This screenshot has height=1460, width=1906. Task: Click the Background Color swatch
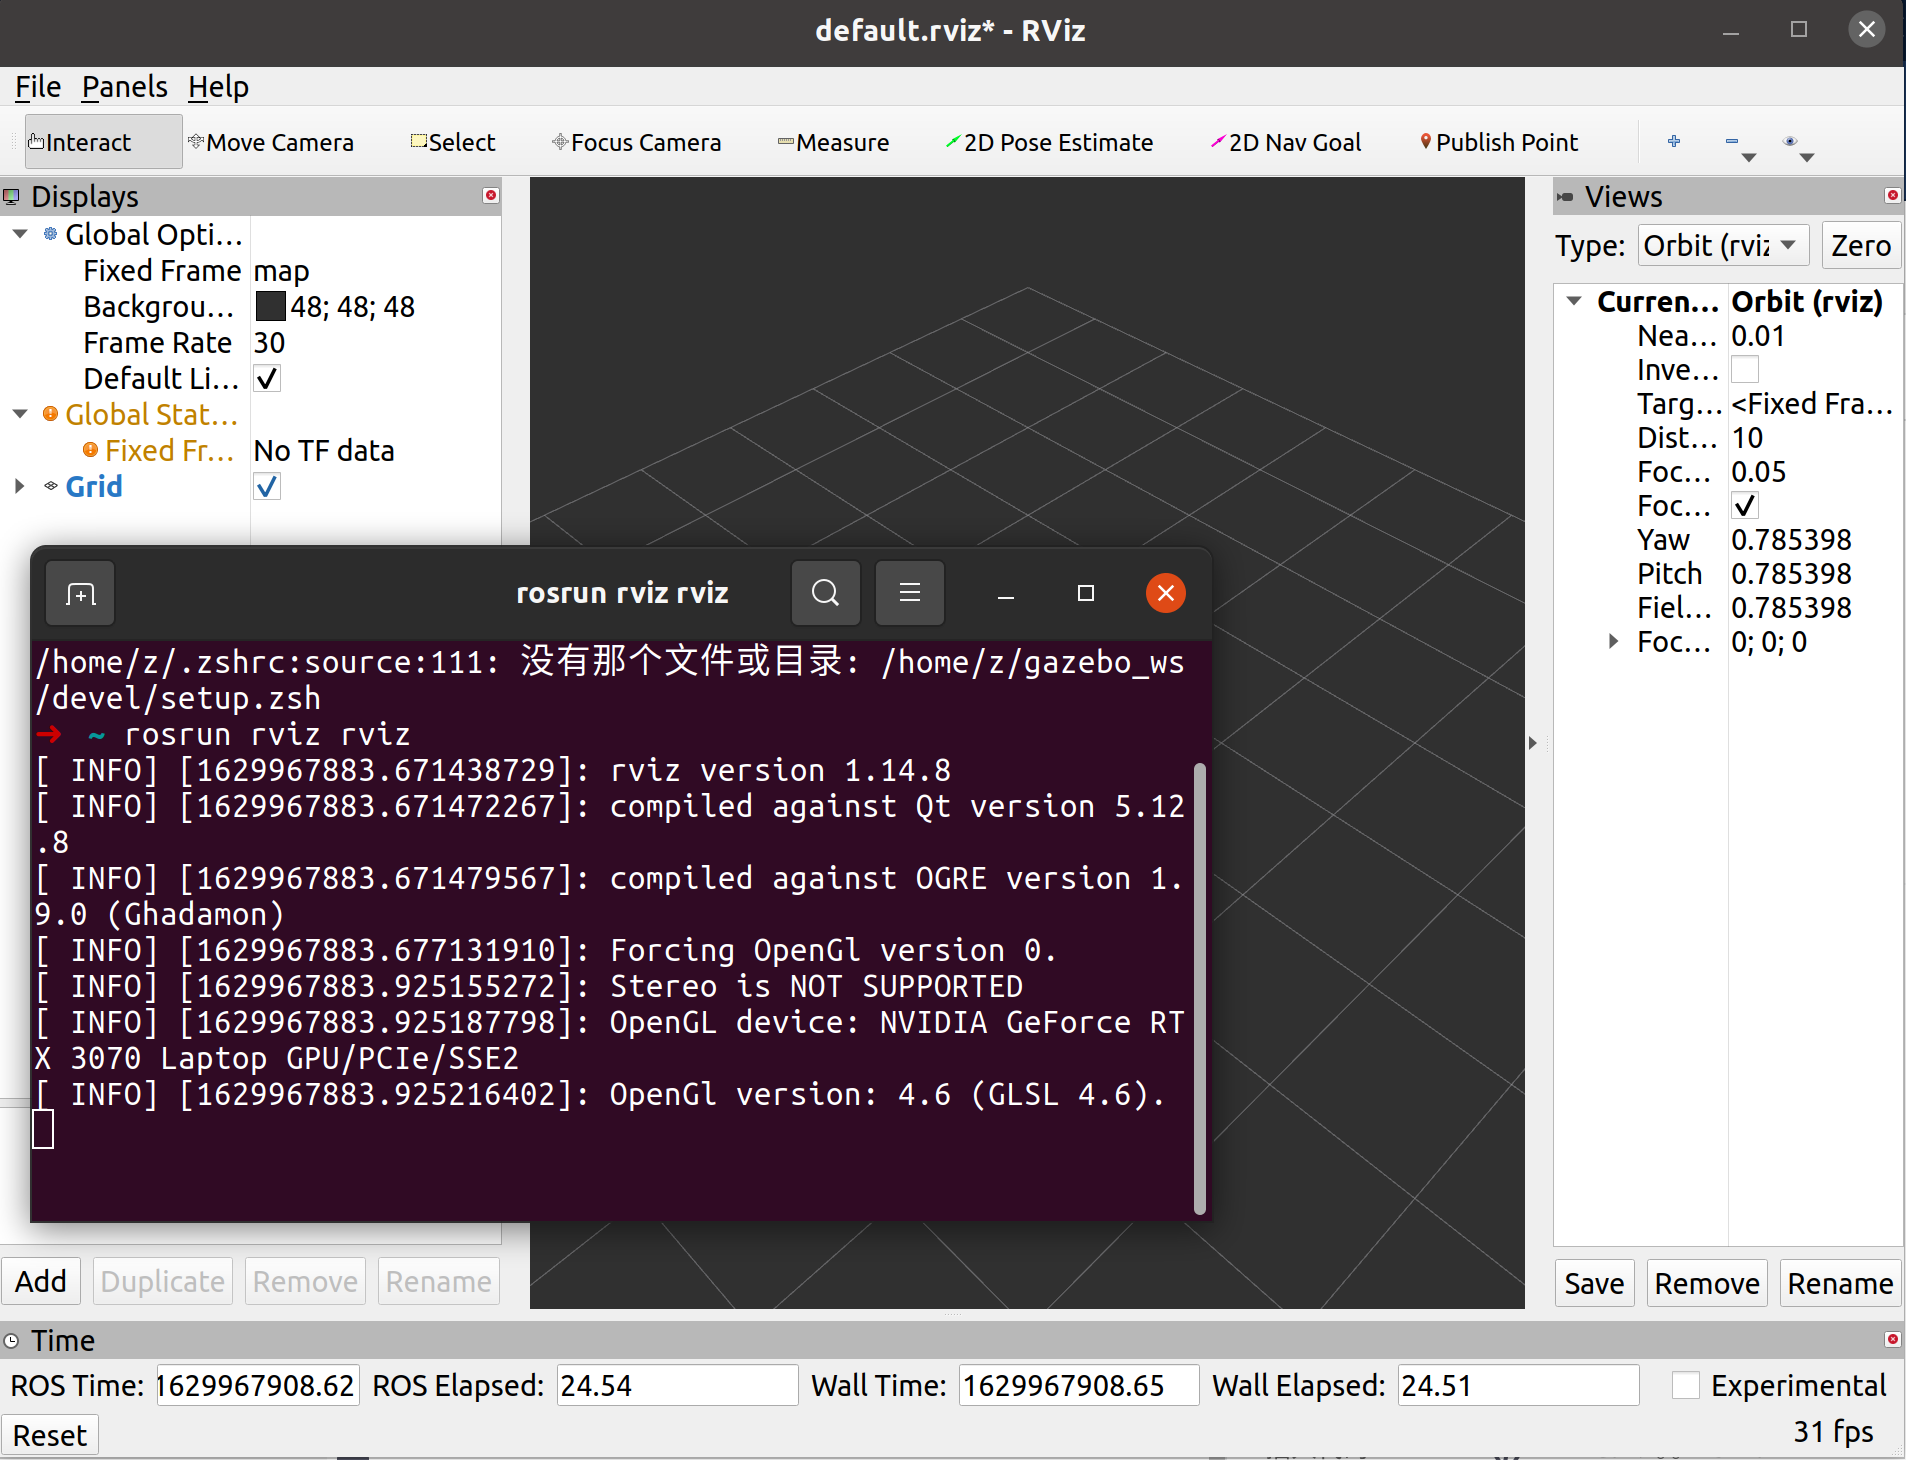pos(269,306)
